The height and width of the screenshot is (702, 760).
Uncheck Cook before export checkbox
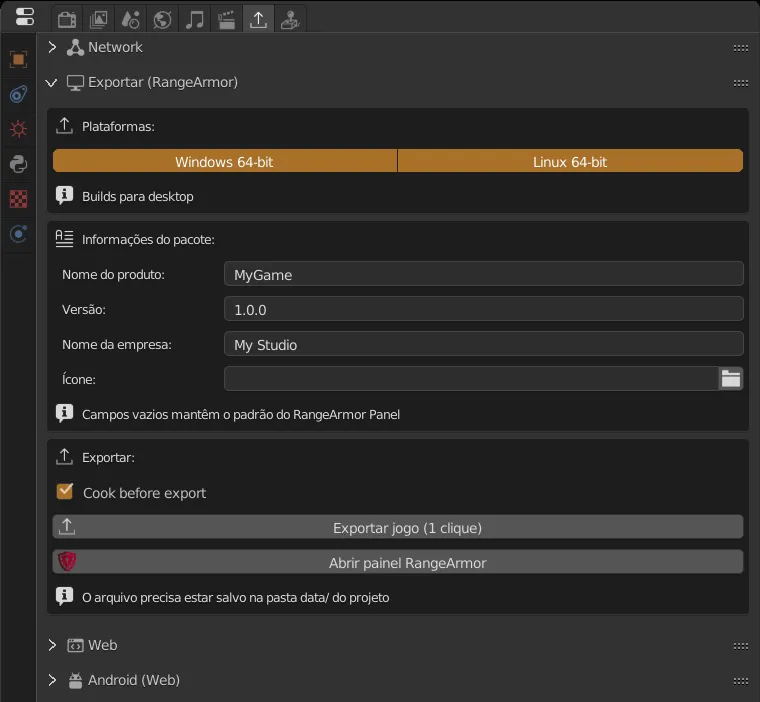[x=64, y=492]
